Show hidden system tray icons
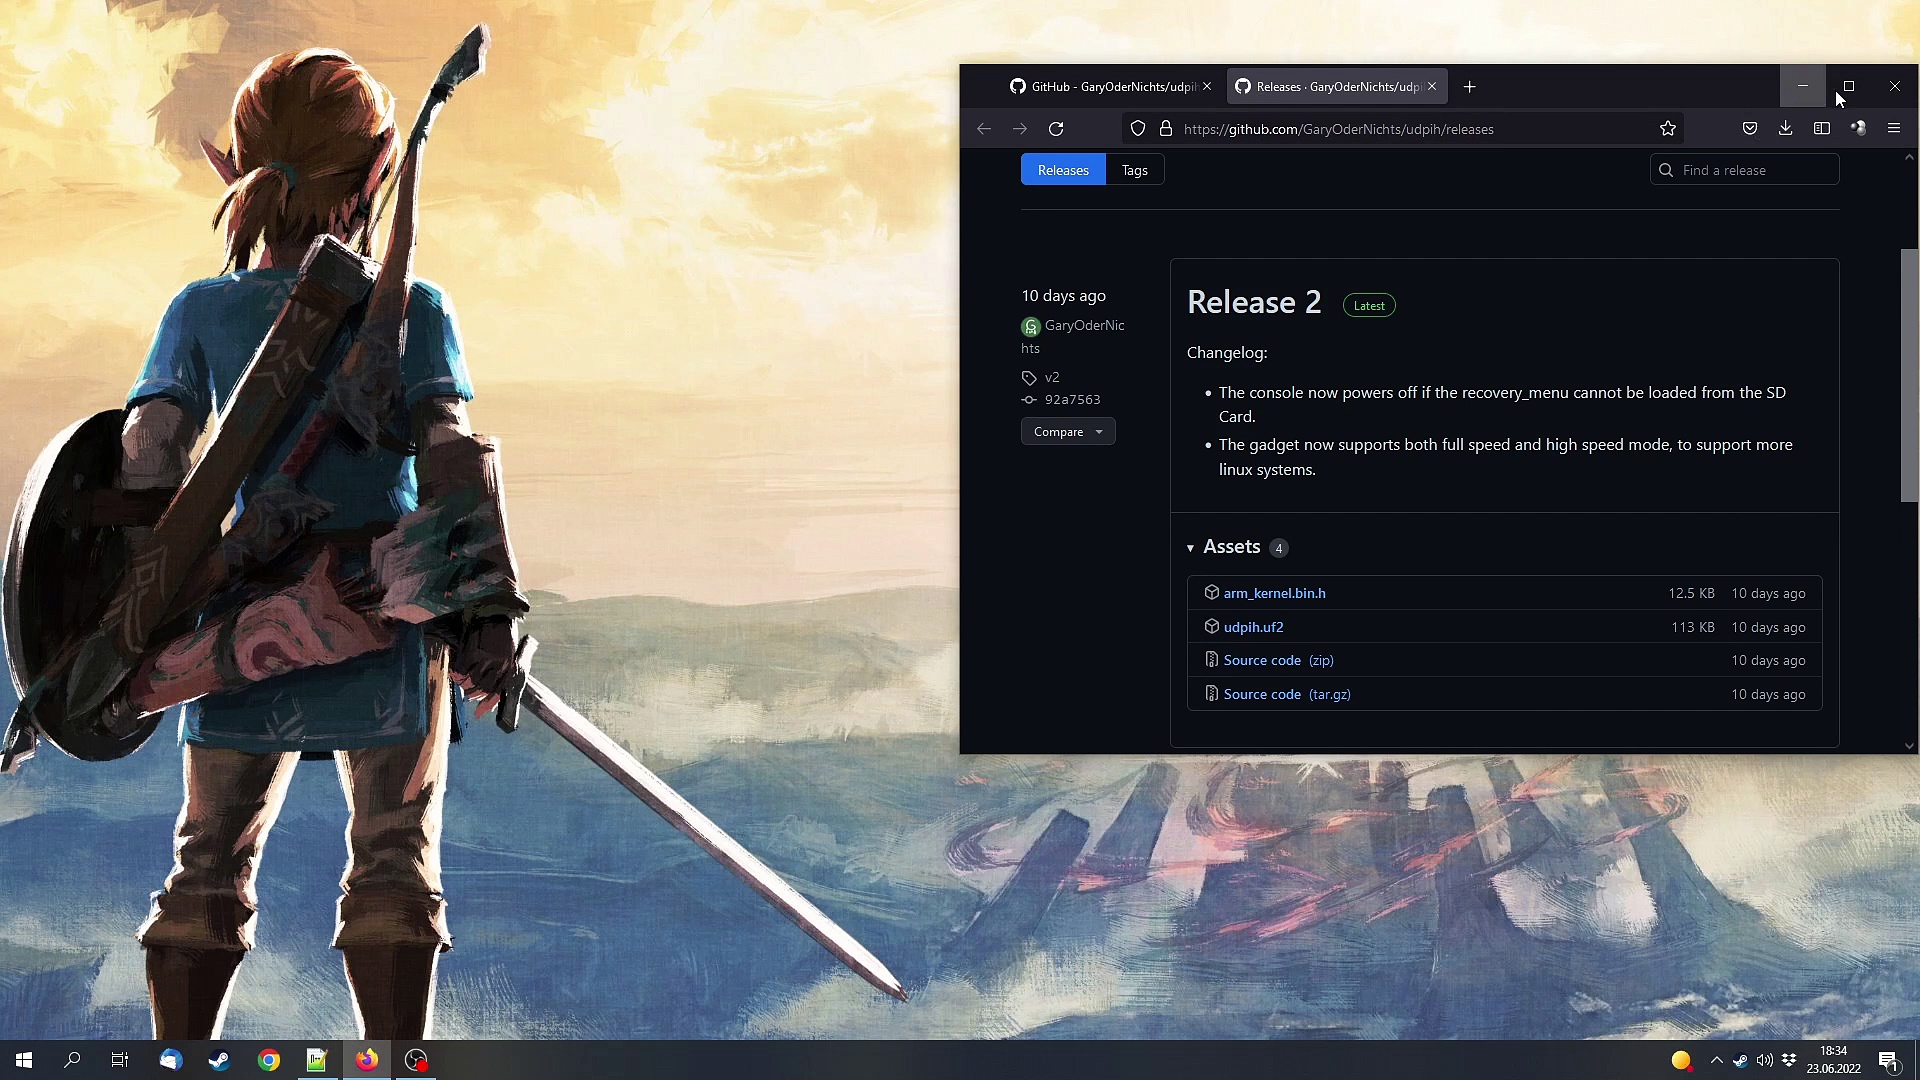The image size is (1920, 1080). (1716, 1060)
